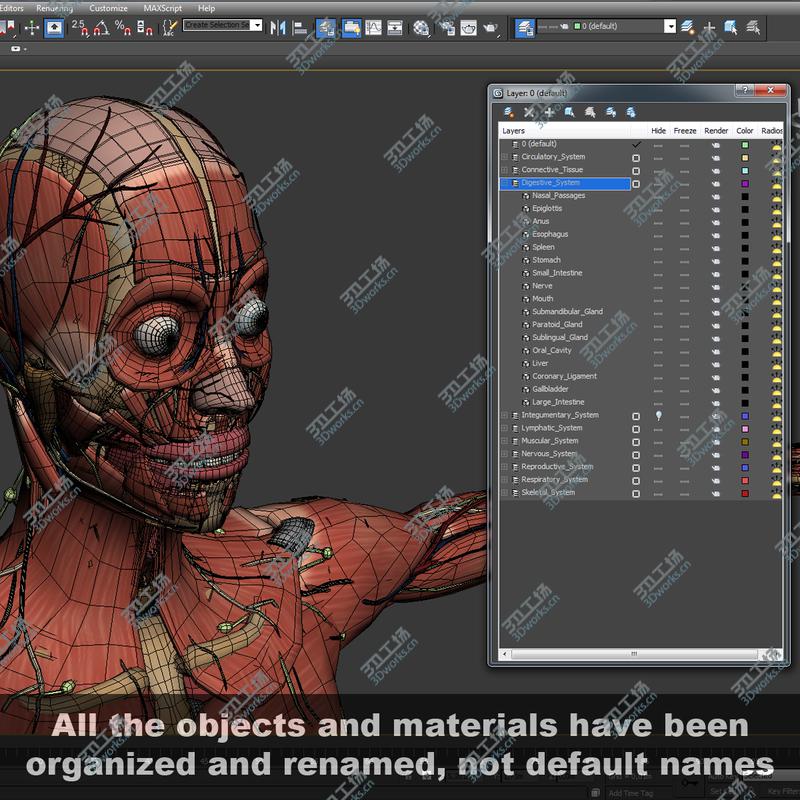Click the Freeze column header

click(685, 131)
